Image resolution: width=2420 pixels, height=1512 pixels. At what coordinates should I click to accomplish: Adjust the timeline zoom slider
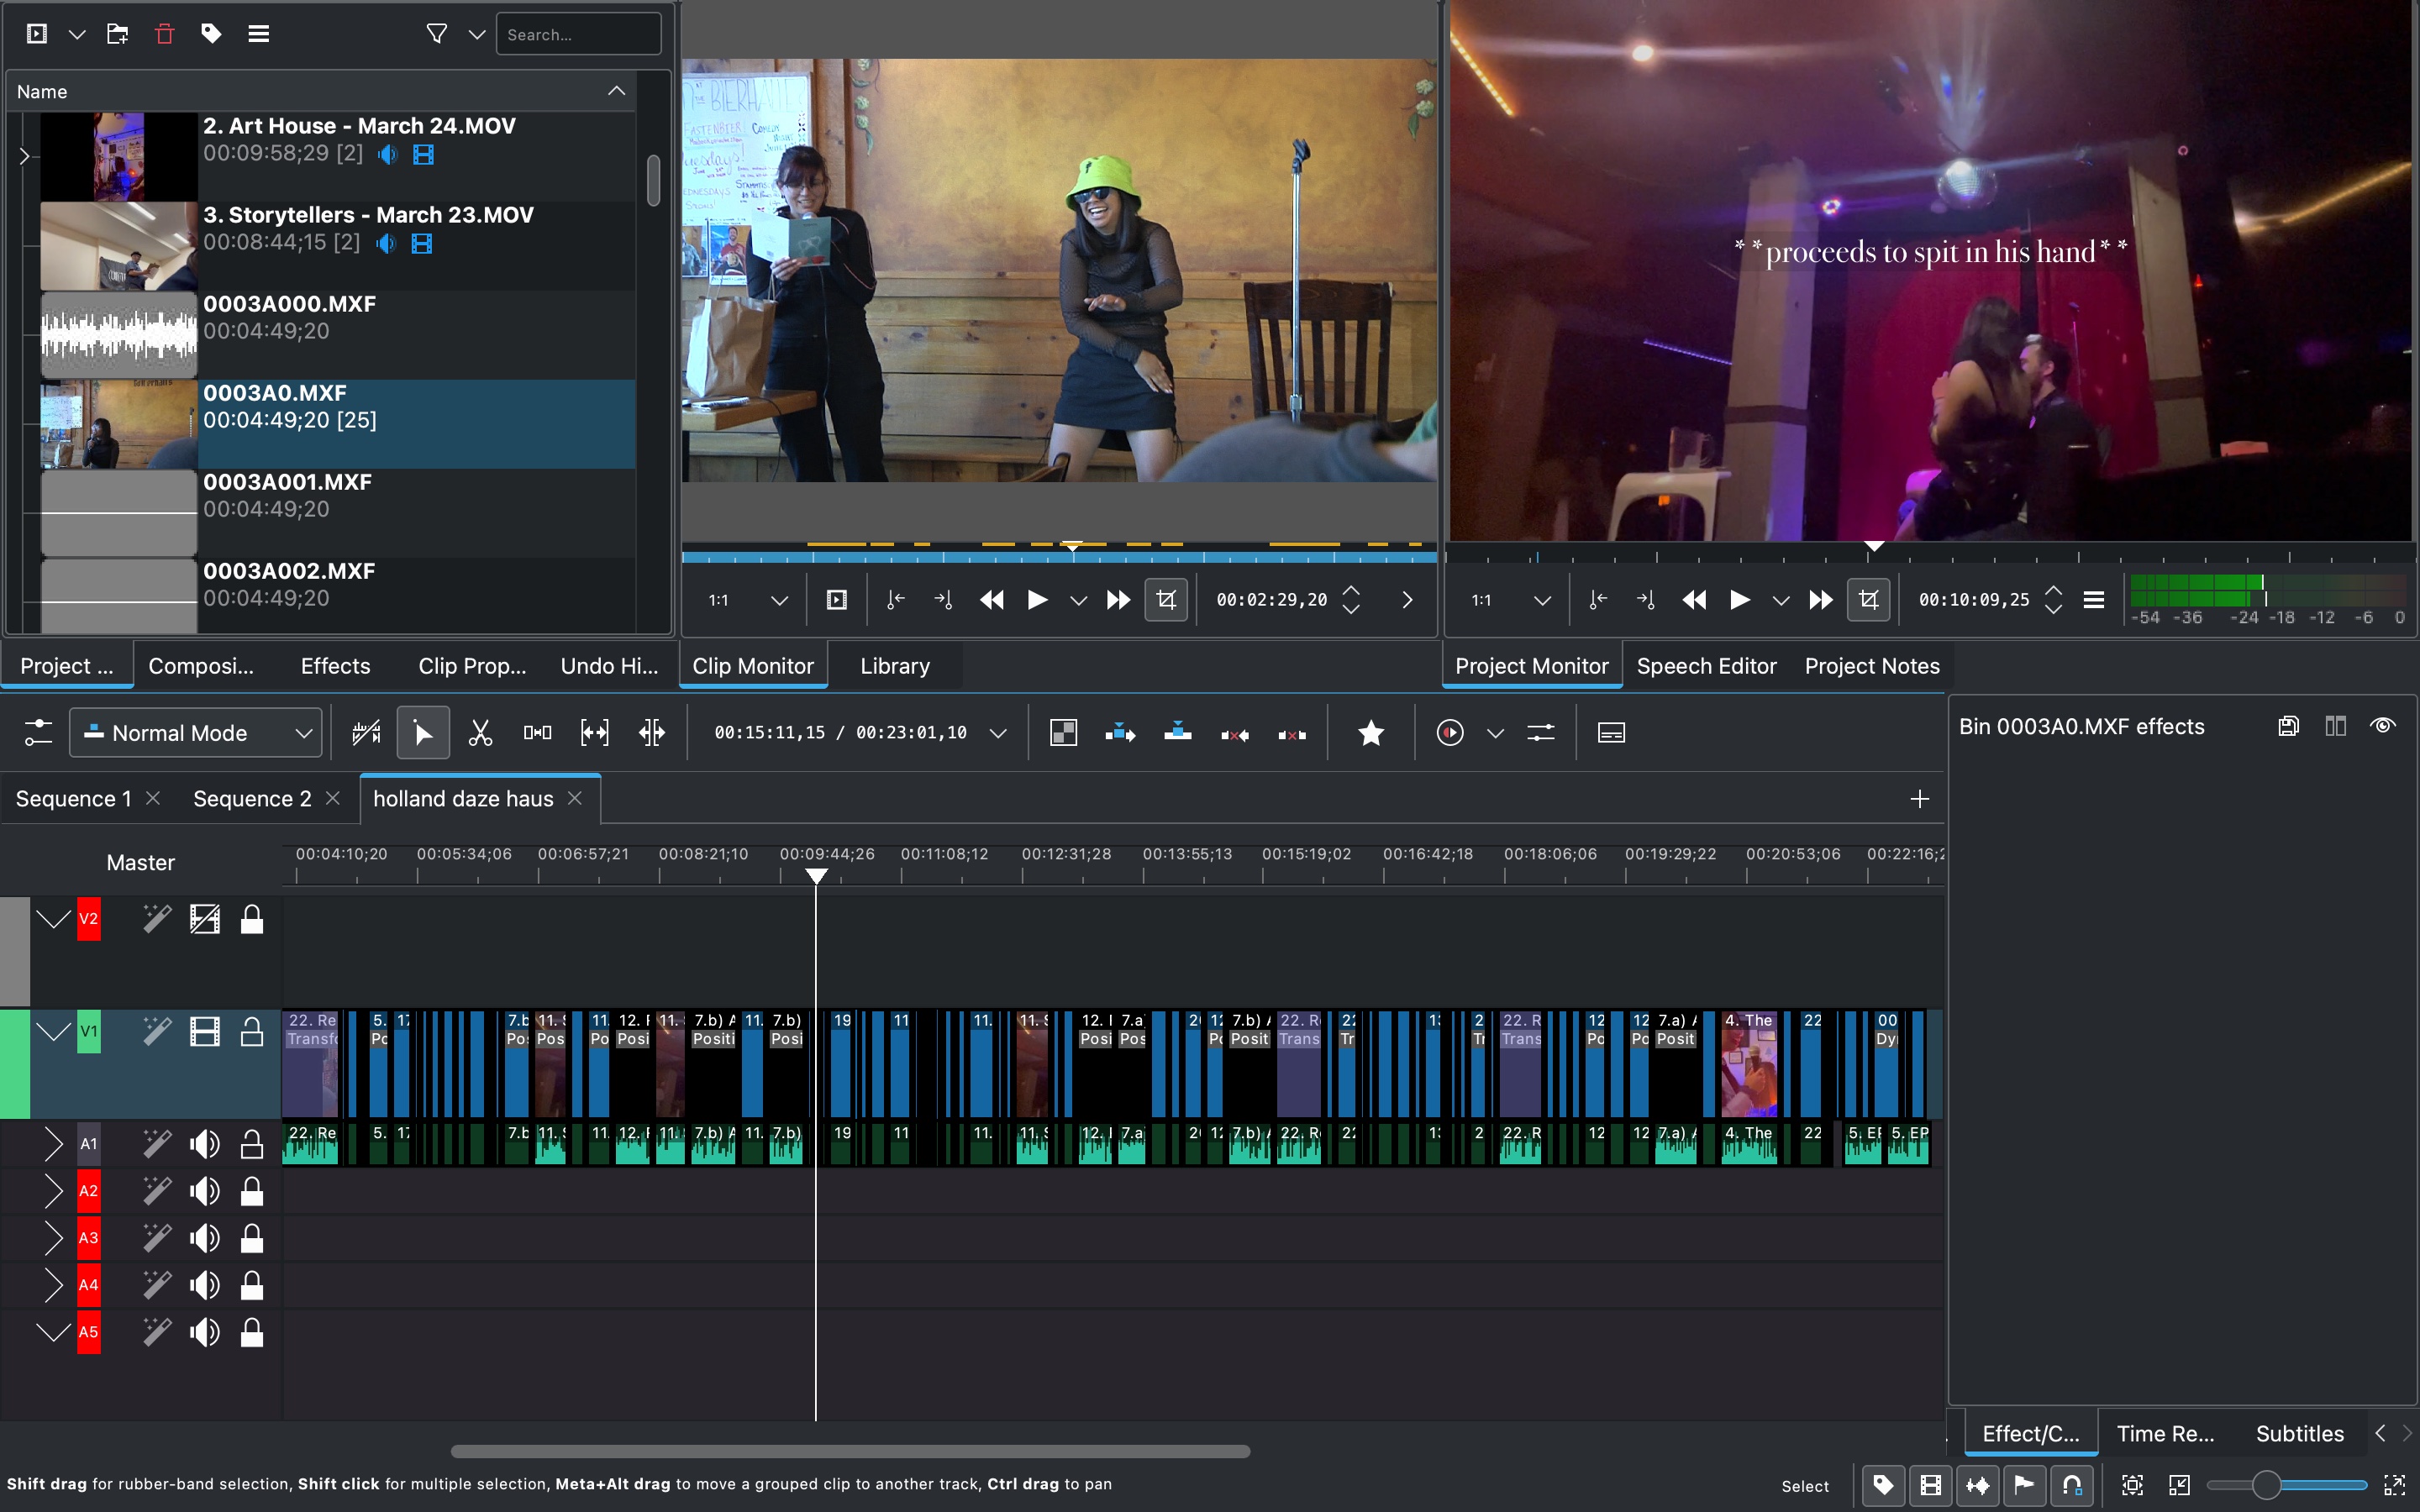(2266, 1485)
